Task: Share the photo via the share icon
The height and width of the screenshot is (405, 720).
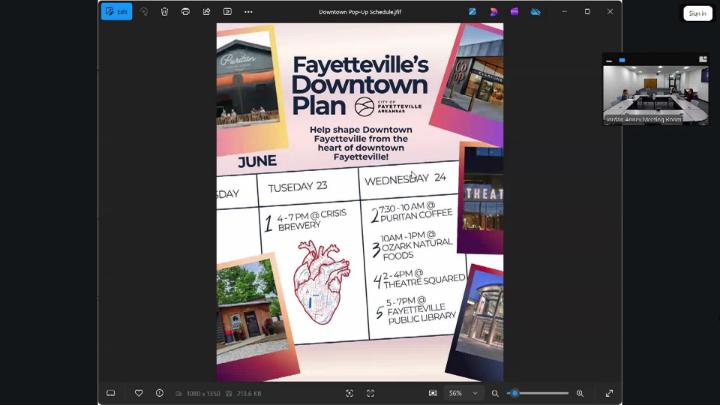Action: point(206,12)
